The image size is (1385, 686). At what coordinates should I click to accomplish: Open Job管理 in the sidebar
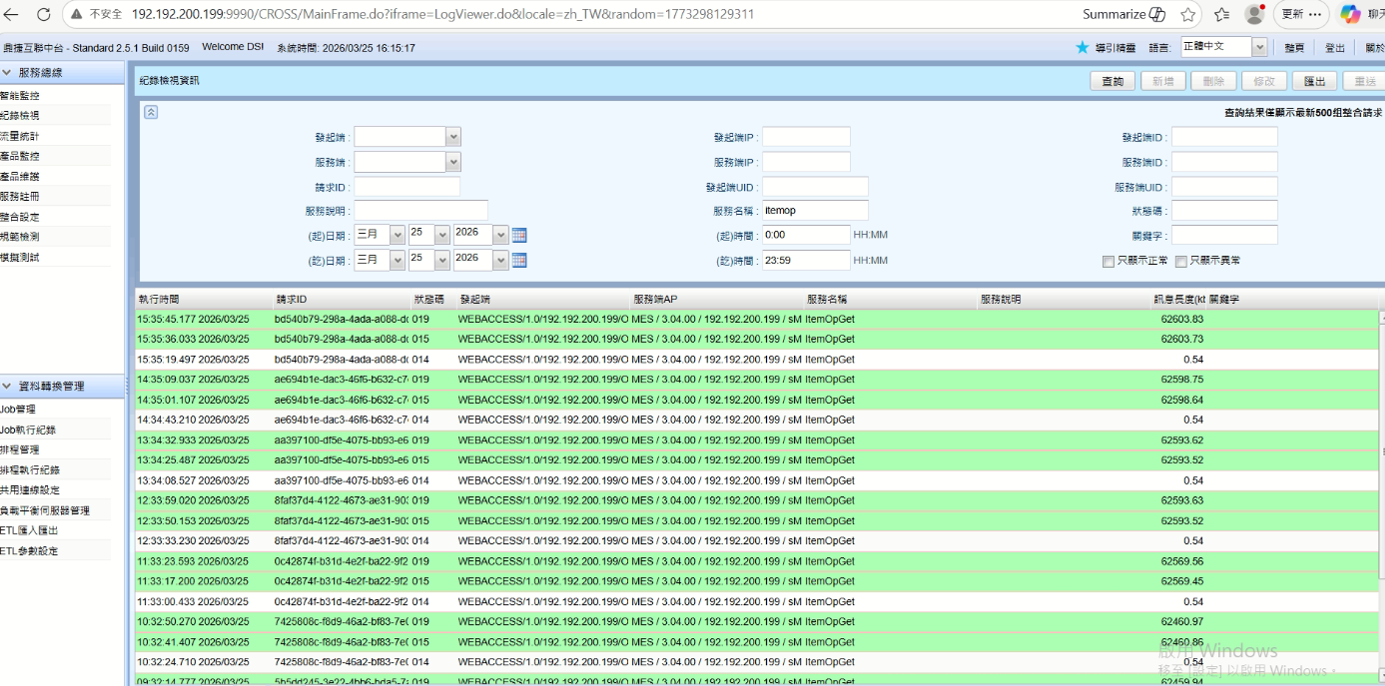pos(18,409)
